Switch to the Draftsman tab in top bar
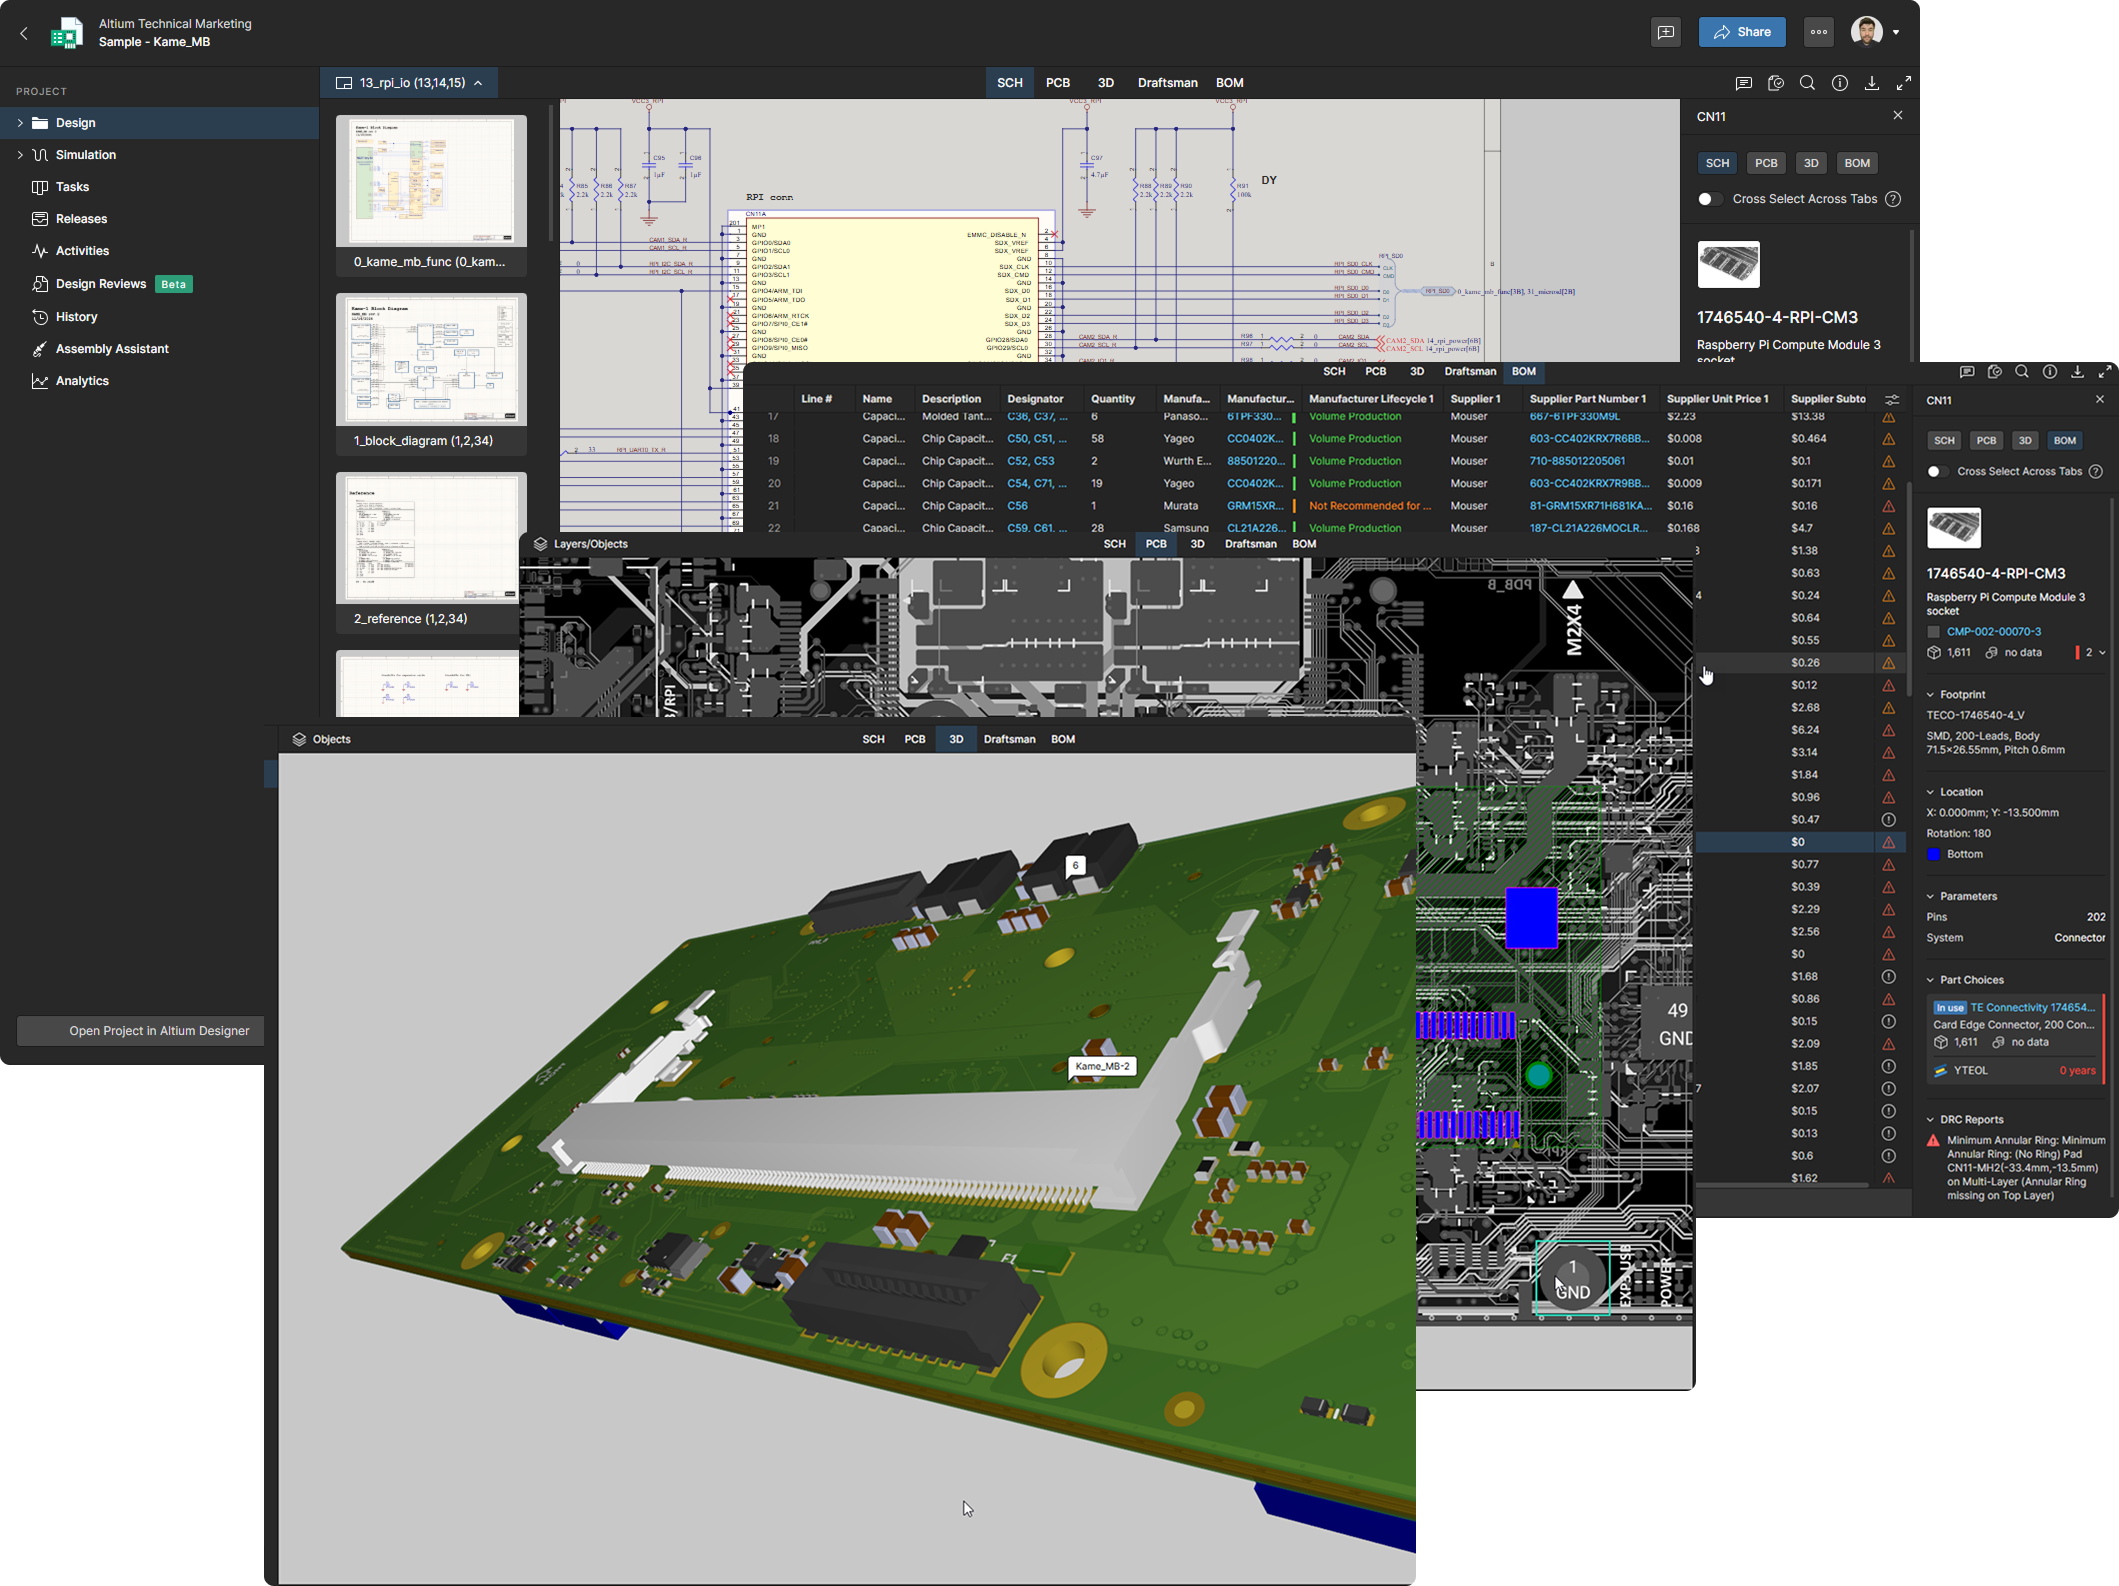 (x=1167, y=83)
